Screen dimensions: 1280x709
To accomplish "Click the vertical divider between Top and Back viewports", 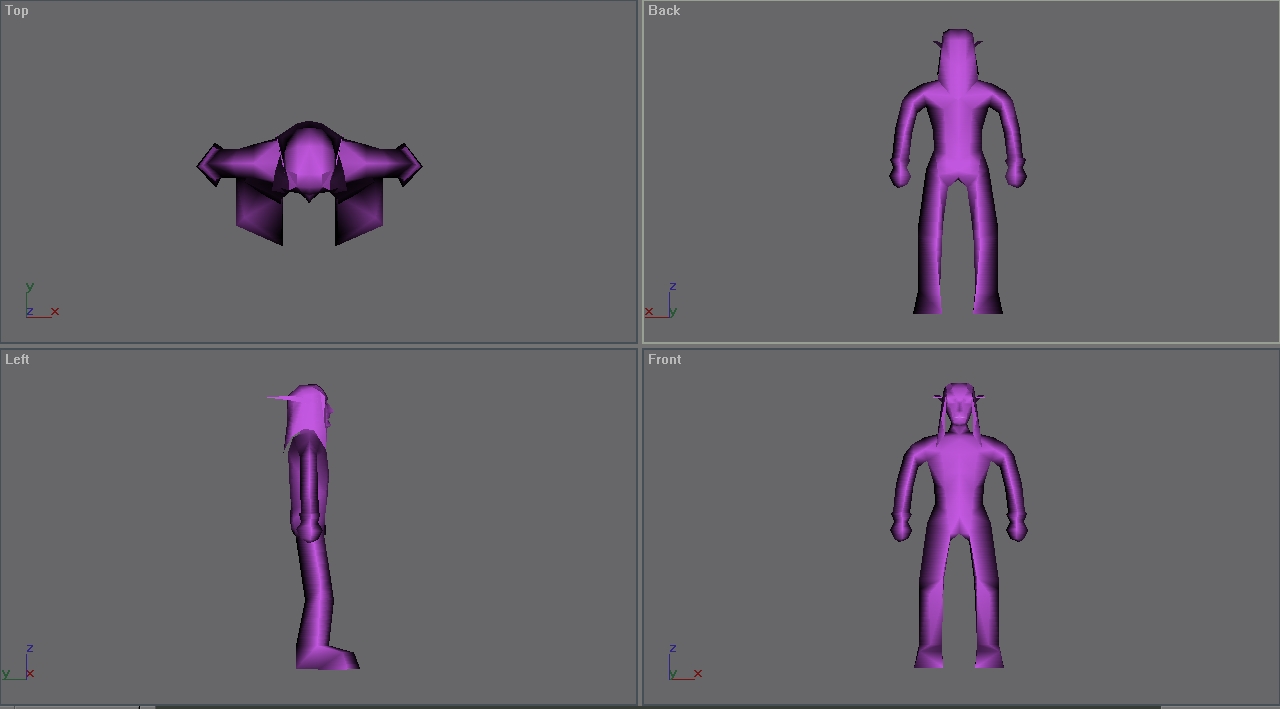I will pos(640,172).
